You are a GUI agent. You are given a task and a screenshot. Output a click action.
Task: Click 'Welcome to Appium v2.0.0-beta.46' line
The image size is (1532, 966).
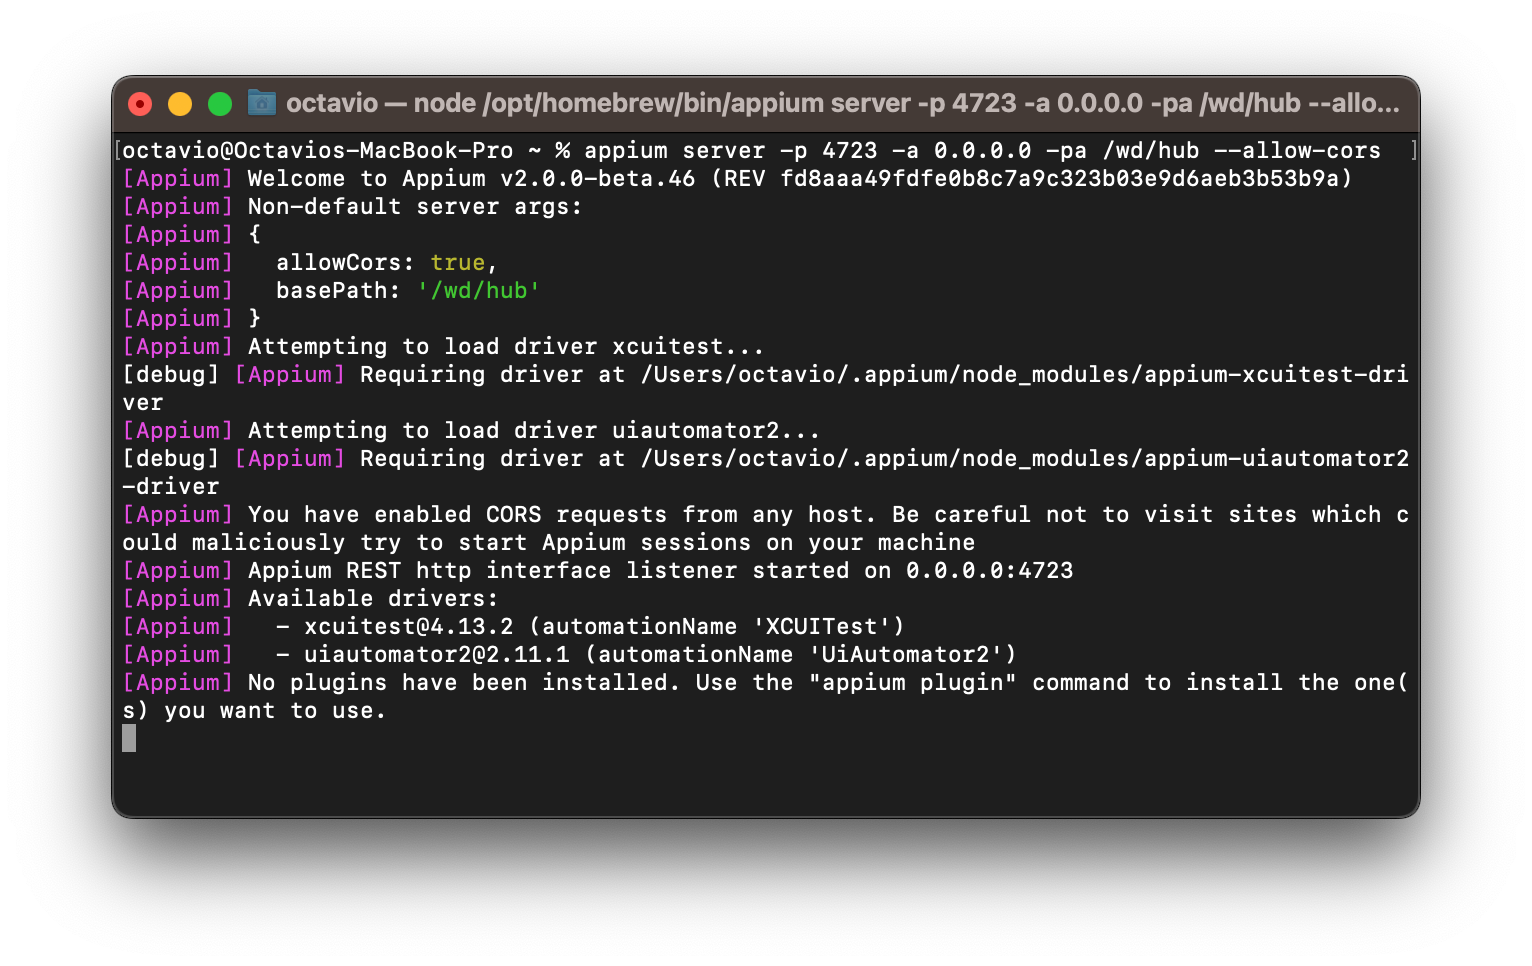tap(737, 178)
